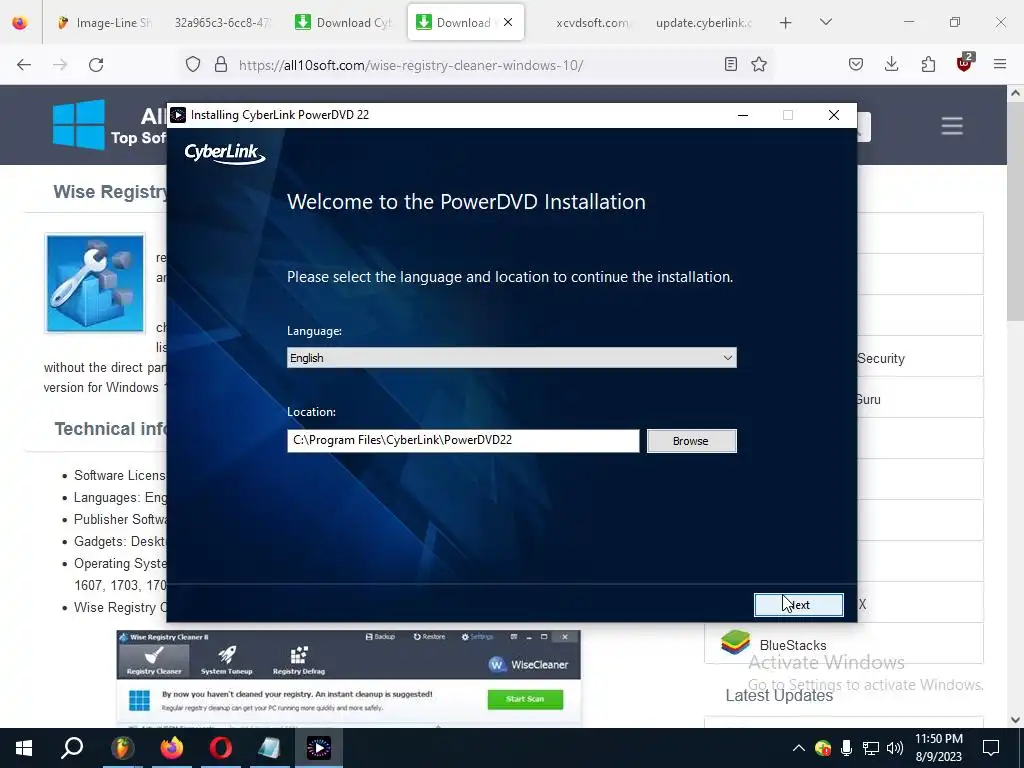The width and height of the screenshot is (1024, 768).
Task: Click the Security link in site sidebar
Action: [x=881, y=359]
